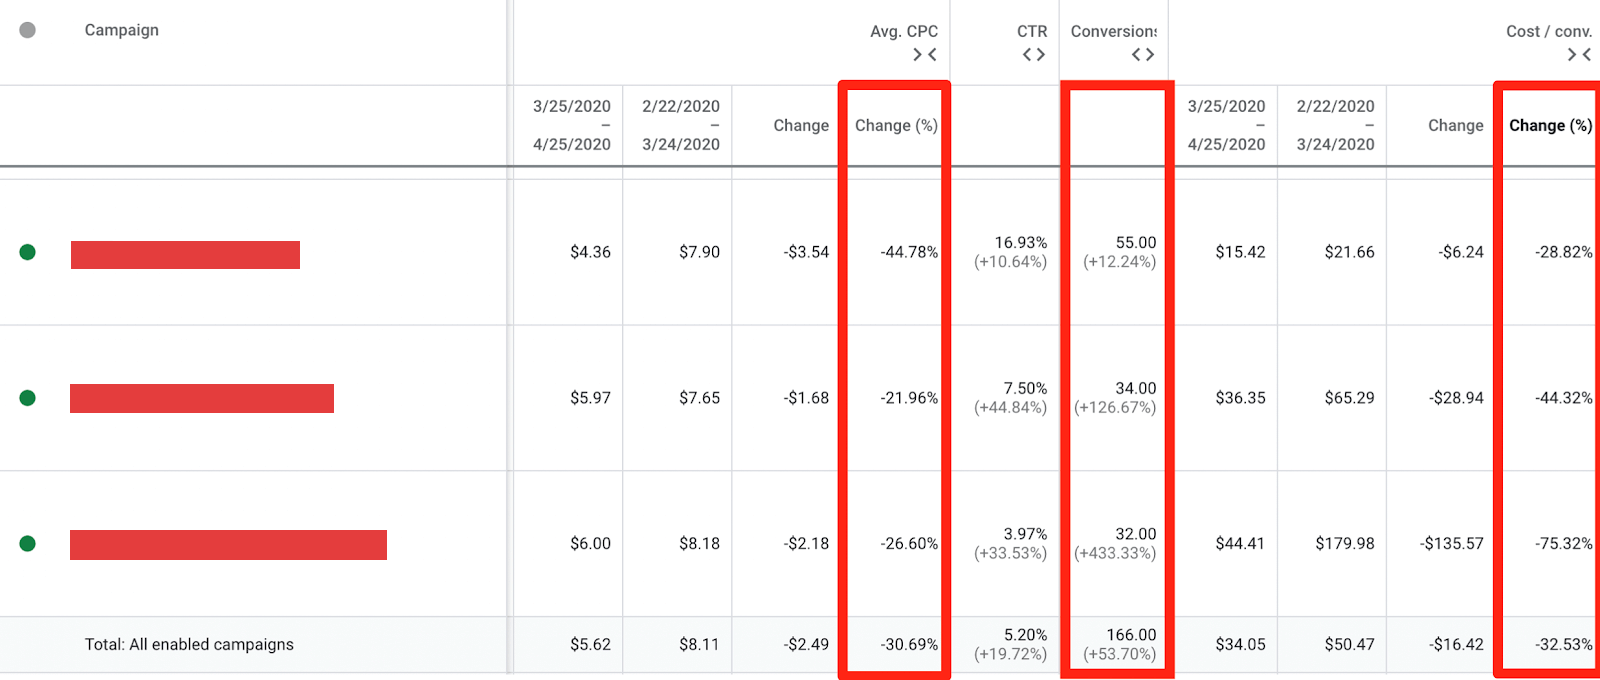Select the -75.32% cost change cell

click(1564, 544)
